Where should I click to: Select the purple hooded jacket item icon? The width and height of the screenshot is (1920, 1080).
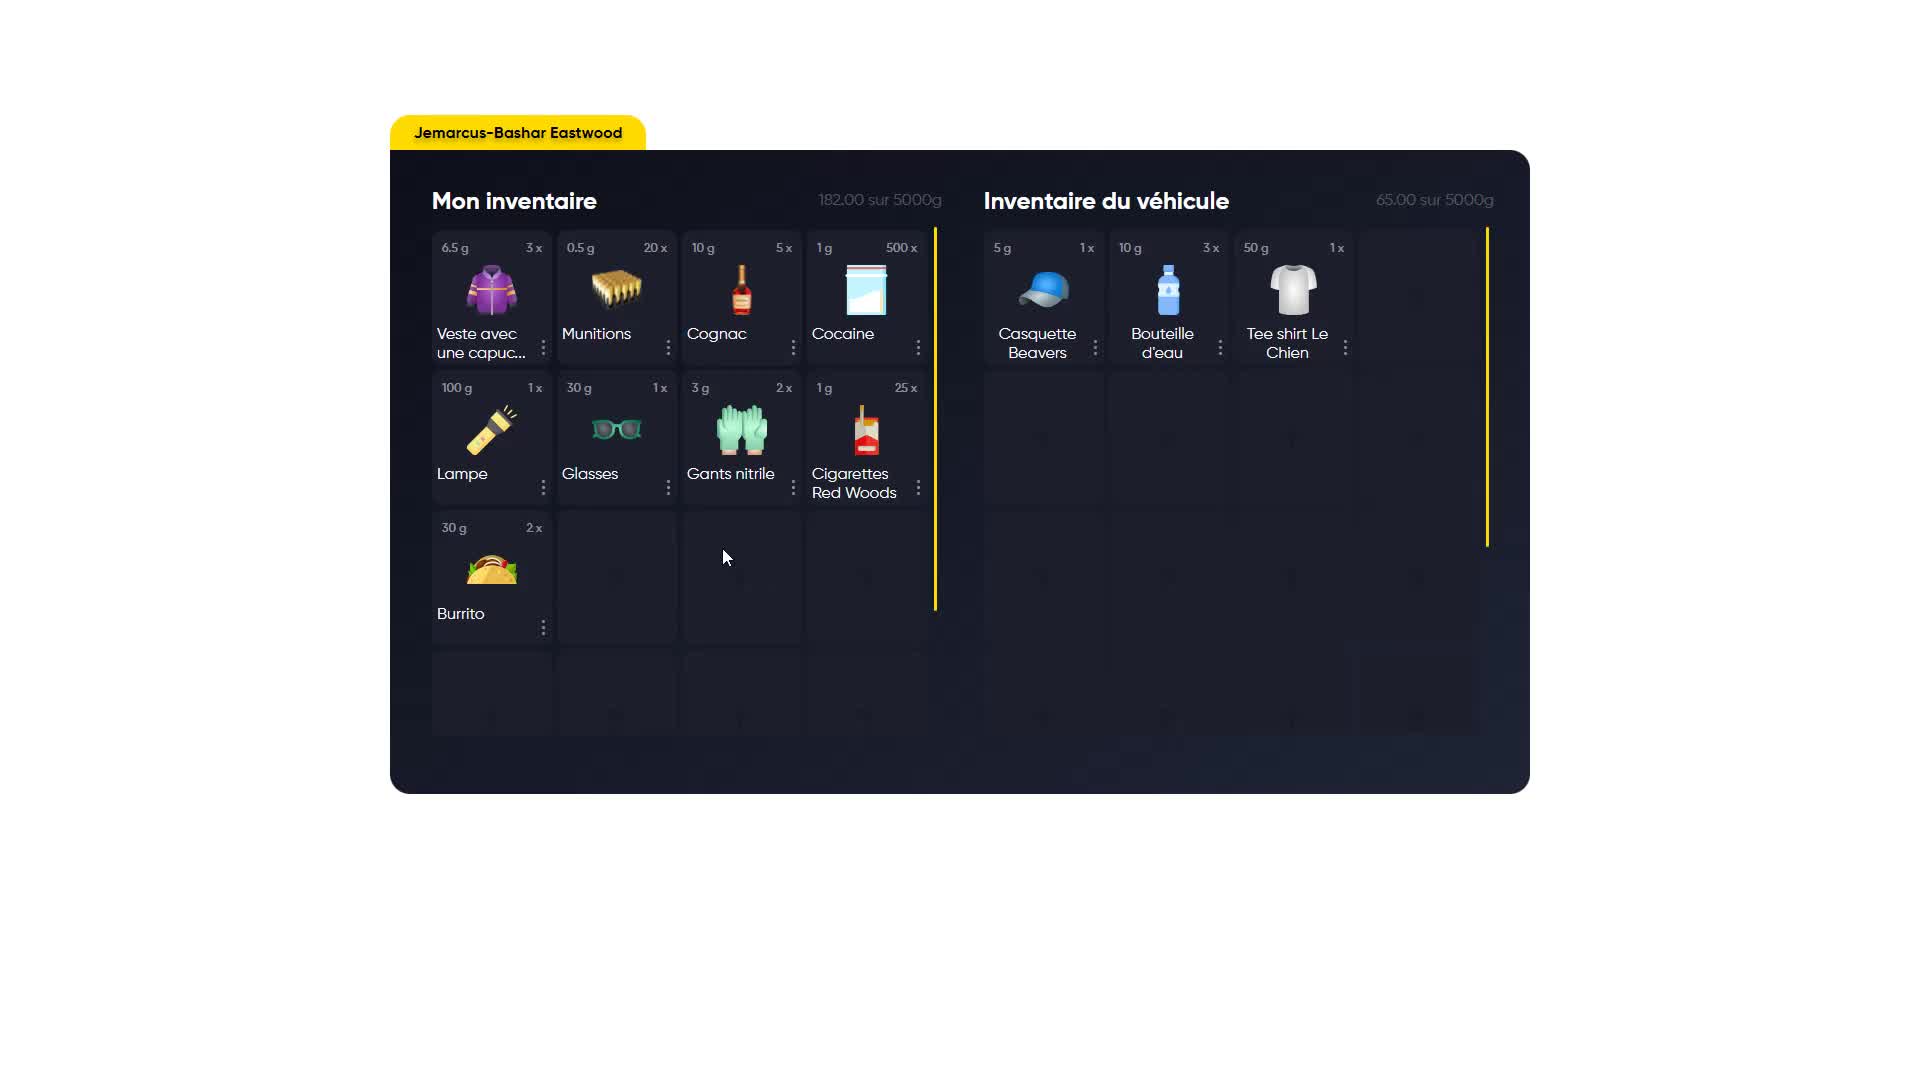tap(491, 290)
